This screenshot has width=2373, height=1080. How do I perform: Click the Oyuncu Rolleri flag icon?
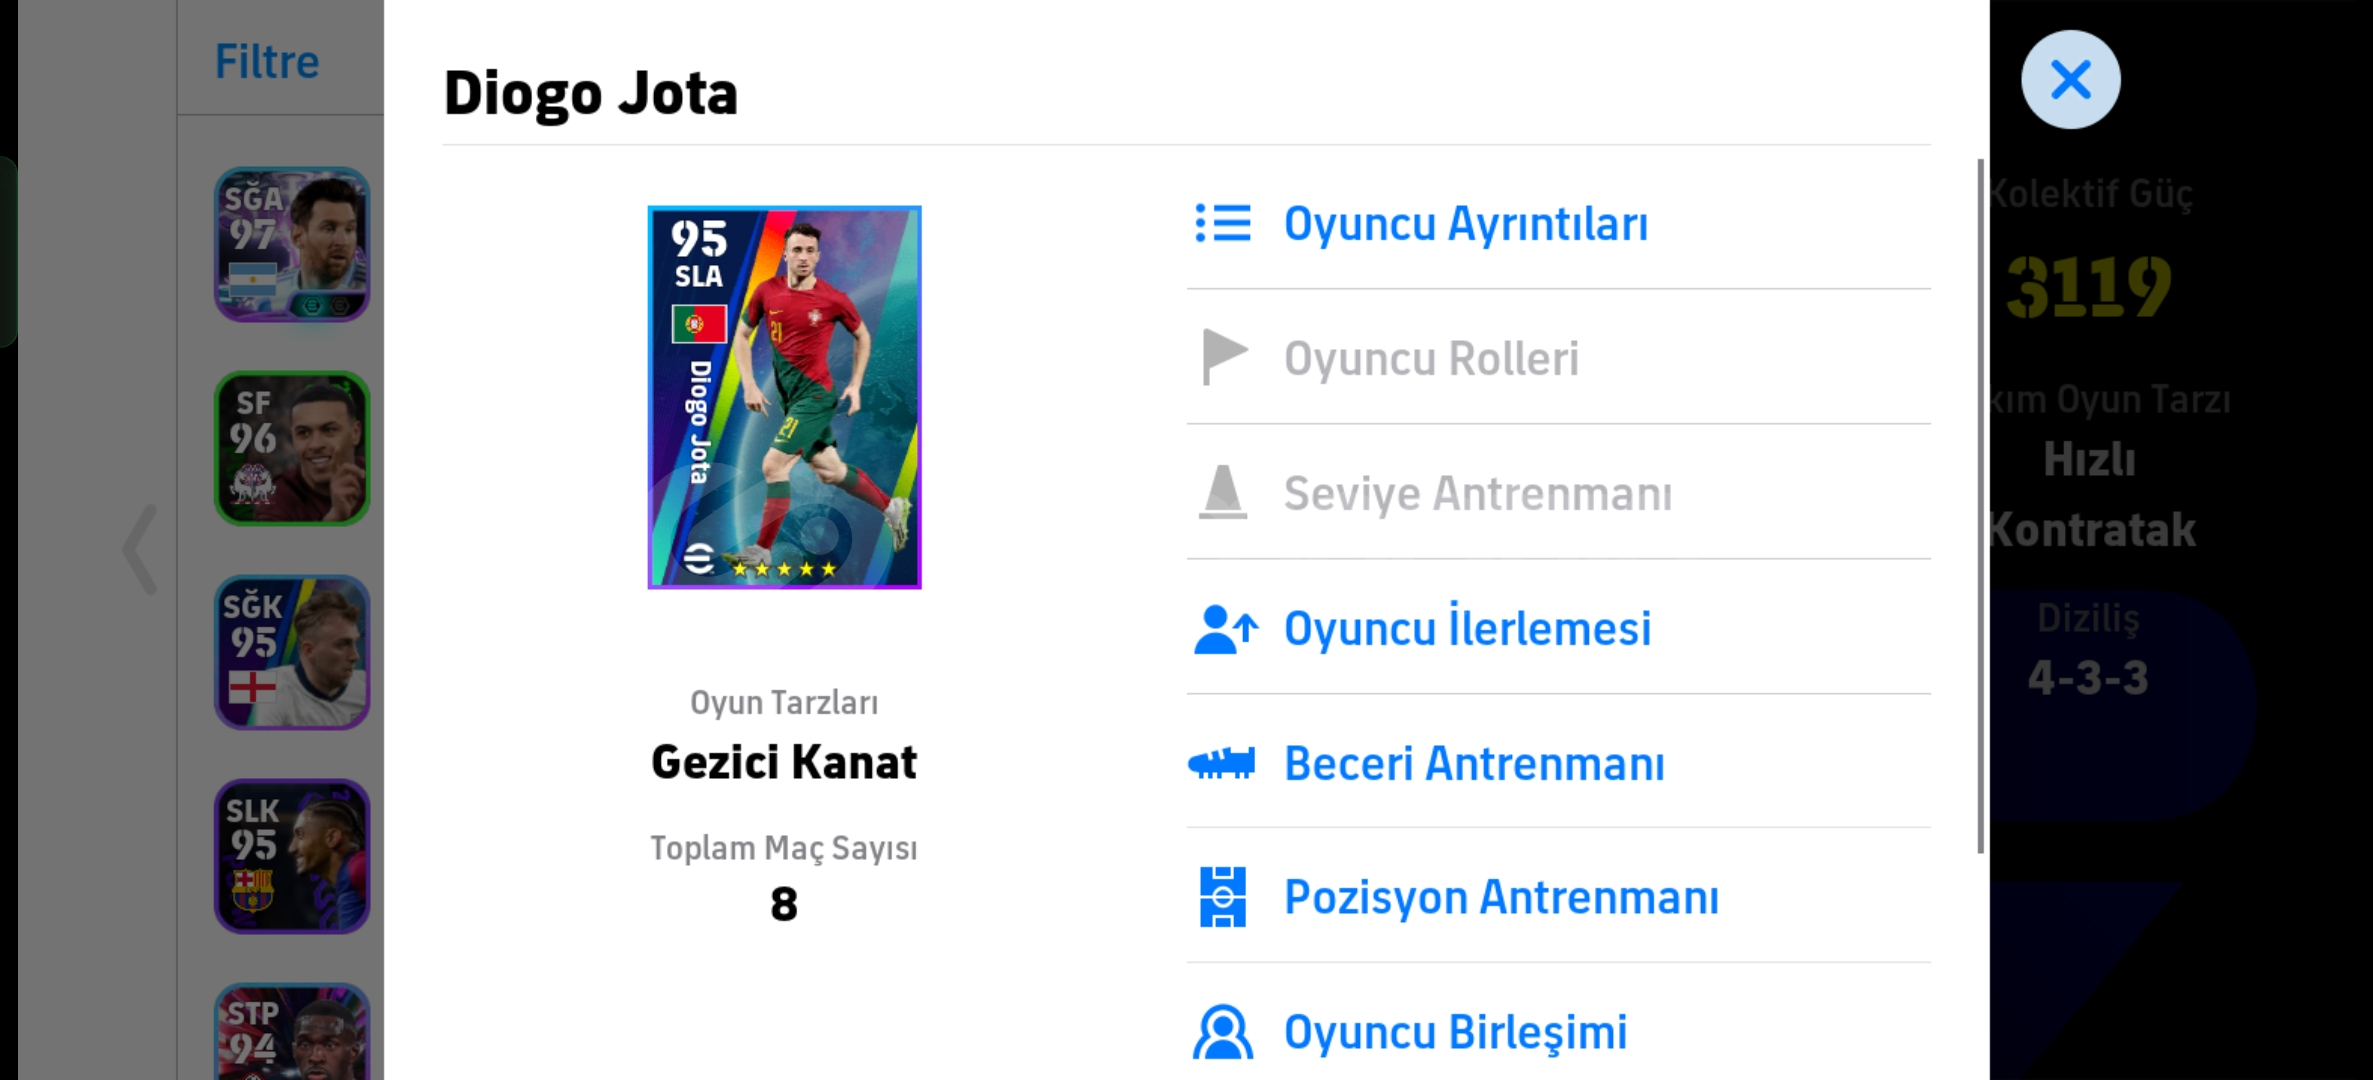(x=1223, y=357)
